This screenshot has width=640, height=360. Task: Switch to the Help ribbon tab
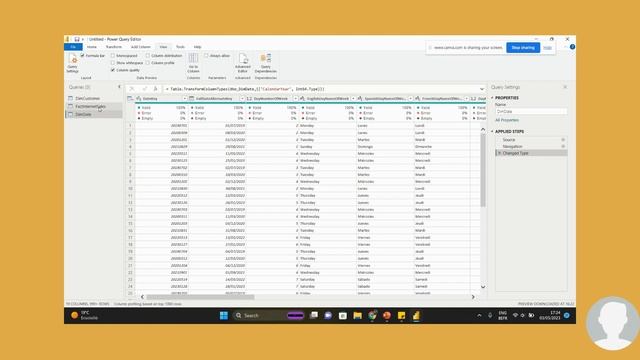[198, 47]
